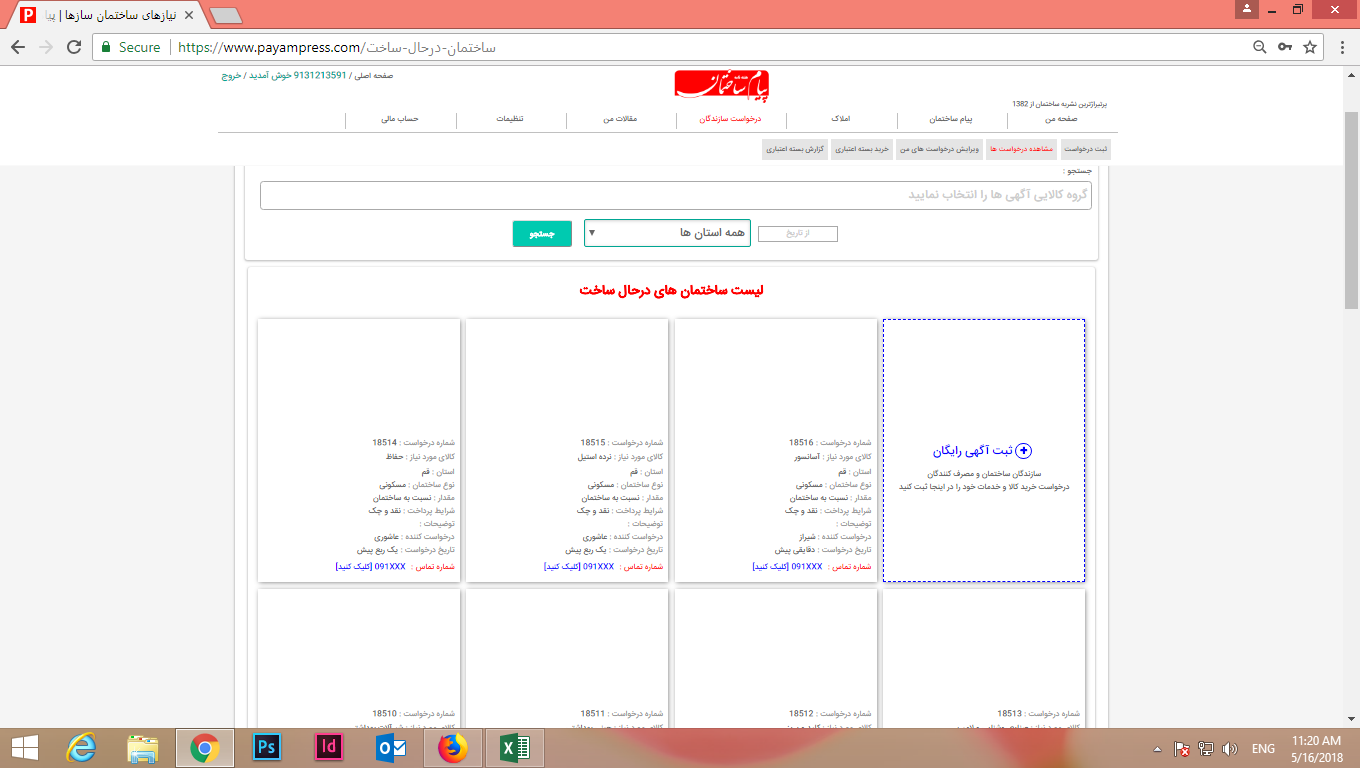Click the user number 9131213591
Viewport: 1360px width, 768px height.
[321, 75]
